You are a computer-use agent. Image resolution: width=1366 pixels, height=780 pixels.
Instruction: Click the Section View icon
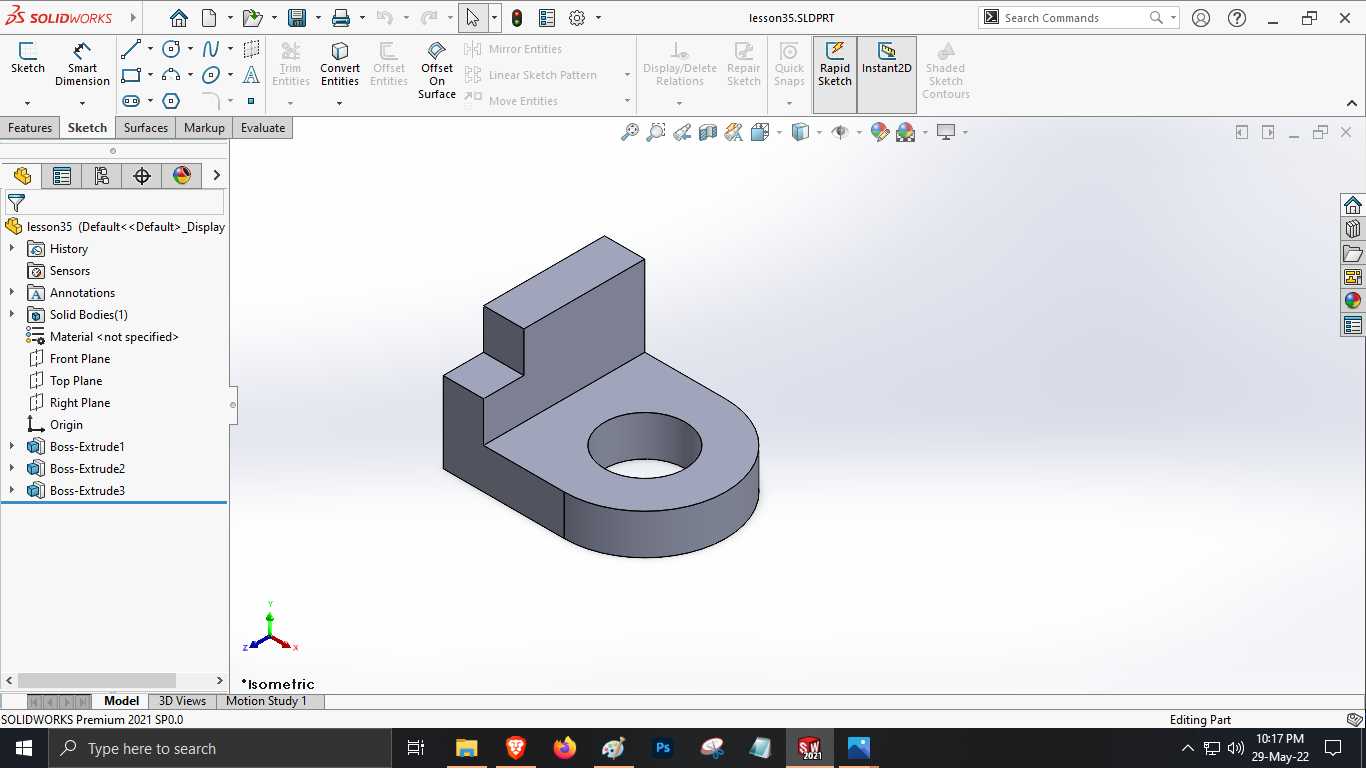pyautogui.click(x=708, y=132)
